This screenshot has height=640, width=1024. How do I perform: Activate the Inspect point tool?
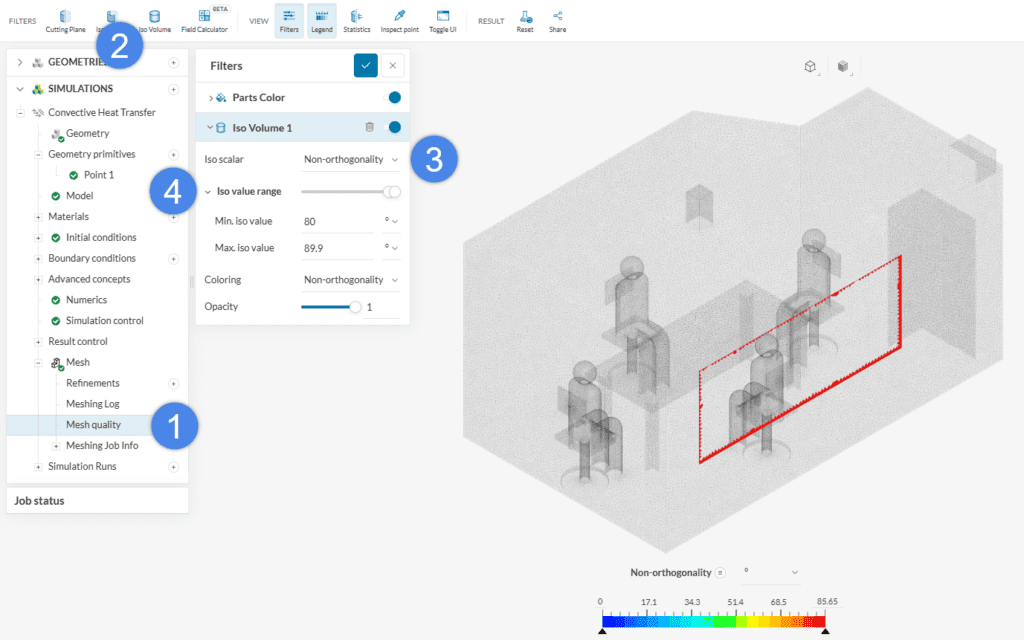pyautogui.click(x=399, y=20)
